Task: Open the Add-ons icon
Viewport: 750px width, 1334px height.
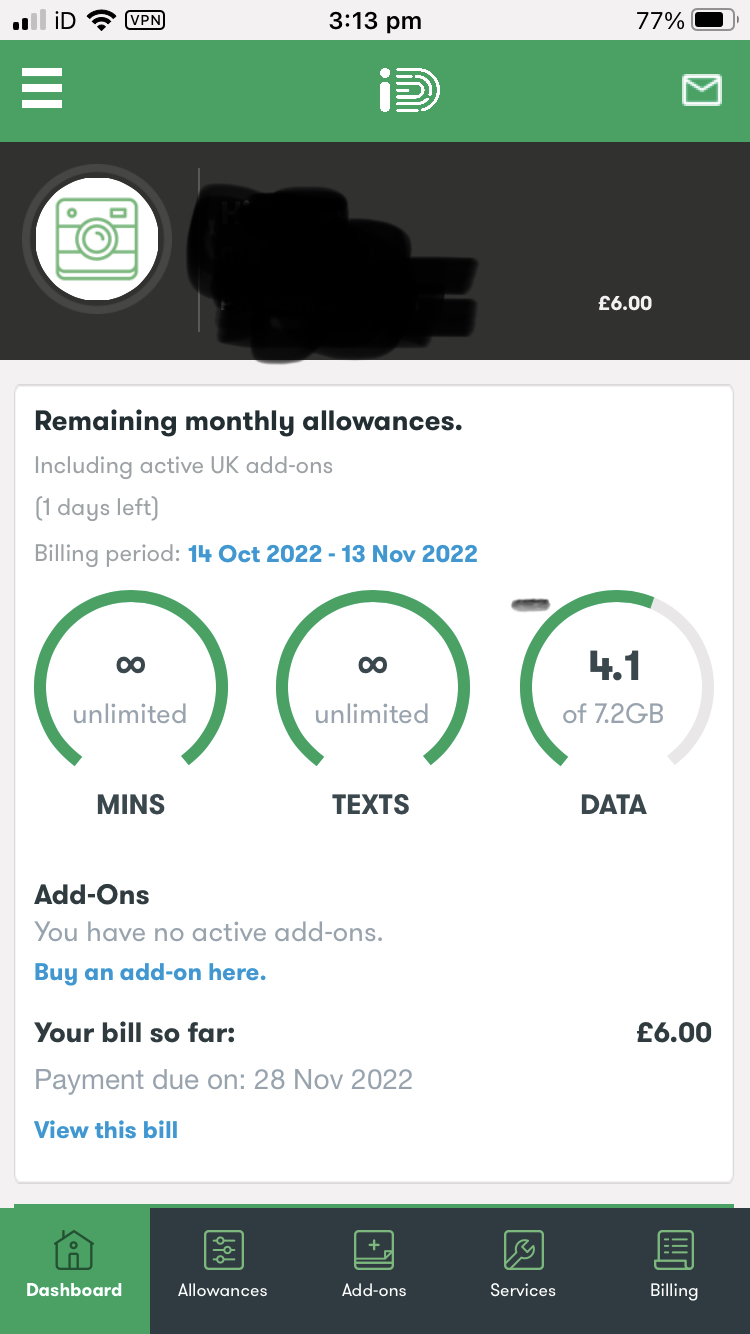Action: point(374,1251)
